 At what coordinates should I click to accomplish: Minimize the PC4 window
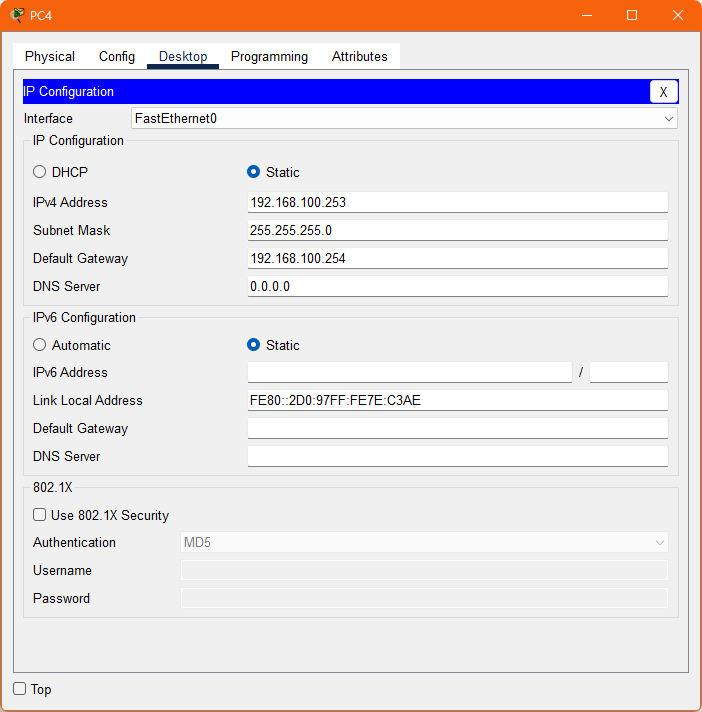(x=587, y=15)
